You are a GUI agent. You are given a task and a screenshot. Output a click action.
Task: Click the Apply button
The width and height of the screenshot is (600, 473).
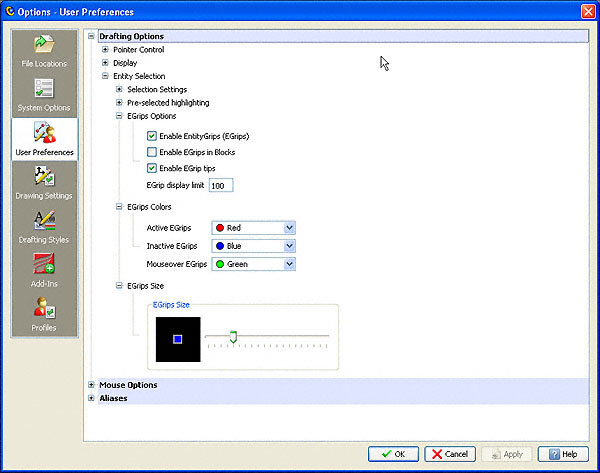[x=507, y=454]
